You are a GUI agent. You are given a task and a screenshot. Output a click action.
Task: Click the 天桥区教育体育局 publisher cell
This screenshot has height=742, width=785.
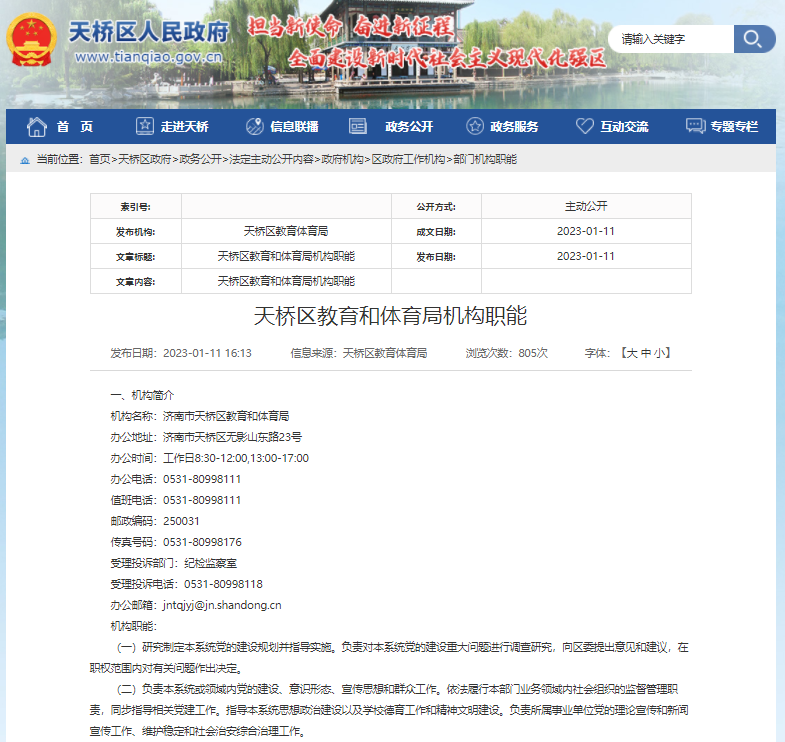click(286, 231)
